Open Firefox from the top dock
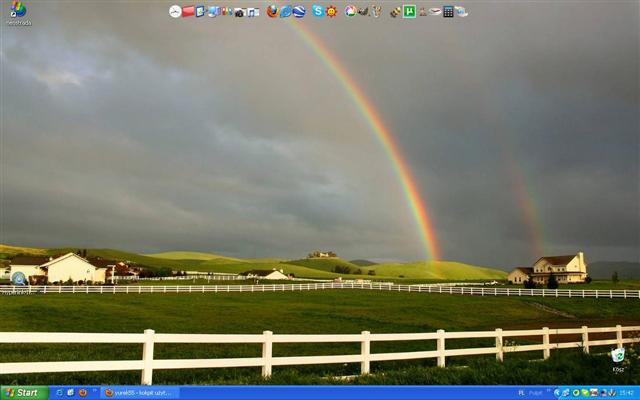 pyautogui.click(x=272, y=11)
